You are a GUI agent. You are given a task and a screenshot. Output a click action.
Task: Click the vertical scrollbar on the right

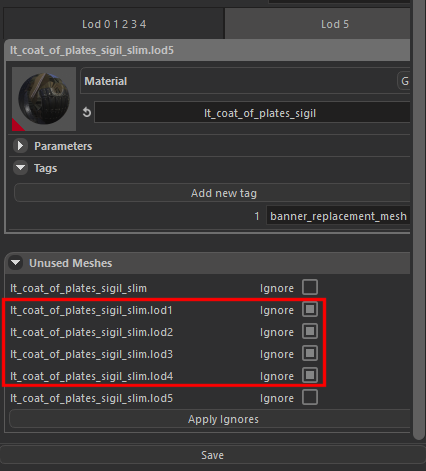coord(418,217)
